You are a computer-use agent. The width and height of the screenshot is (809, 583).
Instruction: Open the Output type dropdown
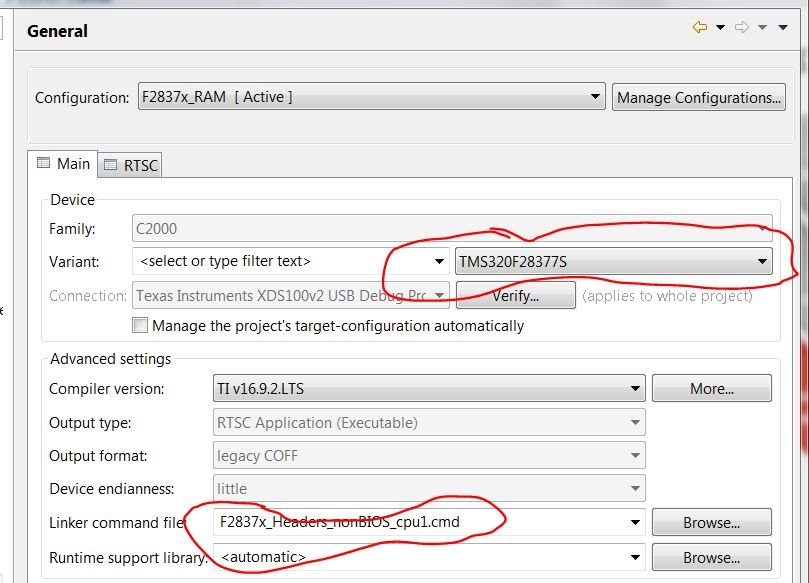point(429,423)
